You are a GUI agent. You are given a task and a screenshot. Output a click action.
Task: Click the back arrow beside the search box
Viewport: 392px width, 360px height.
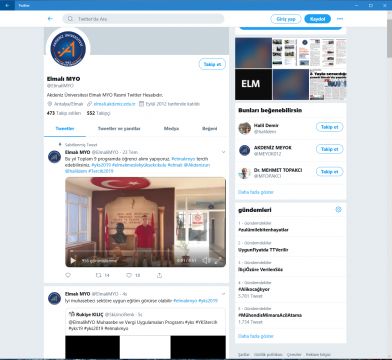coord(50,19)
